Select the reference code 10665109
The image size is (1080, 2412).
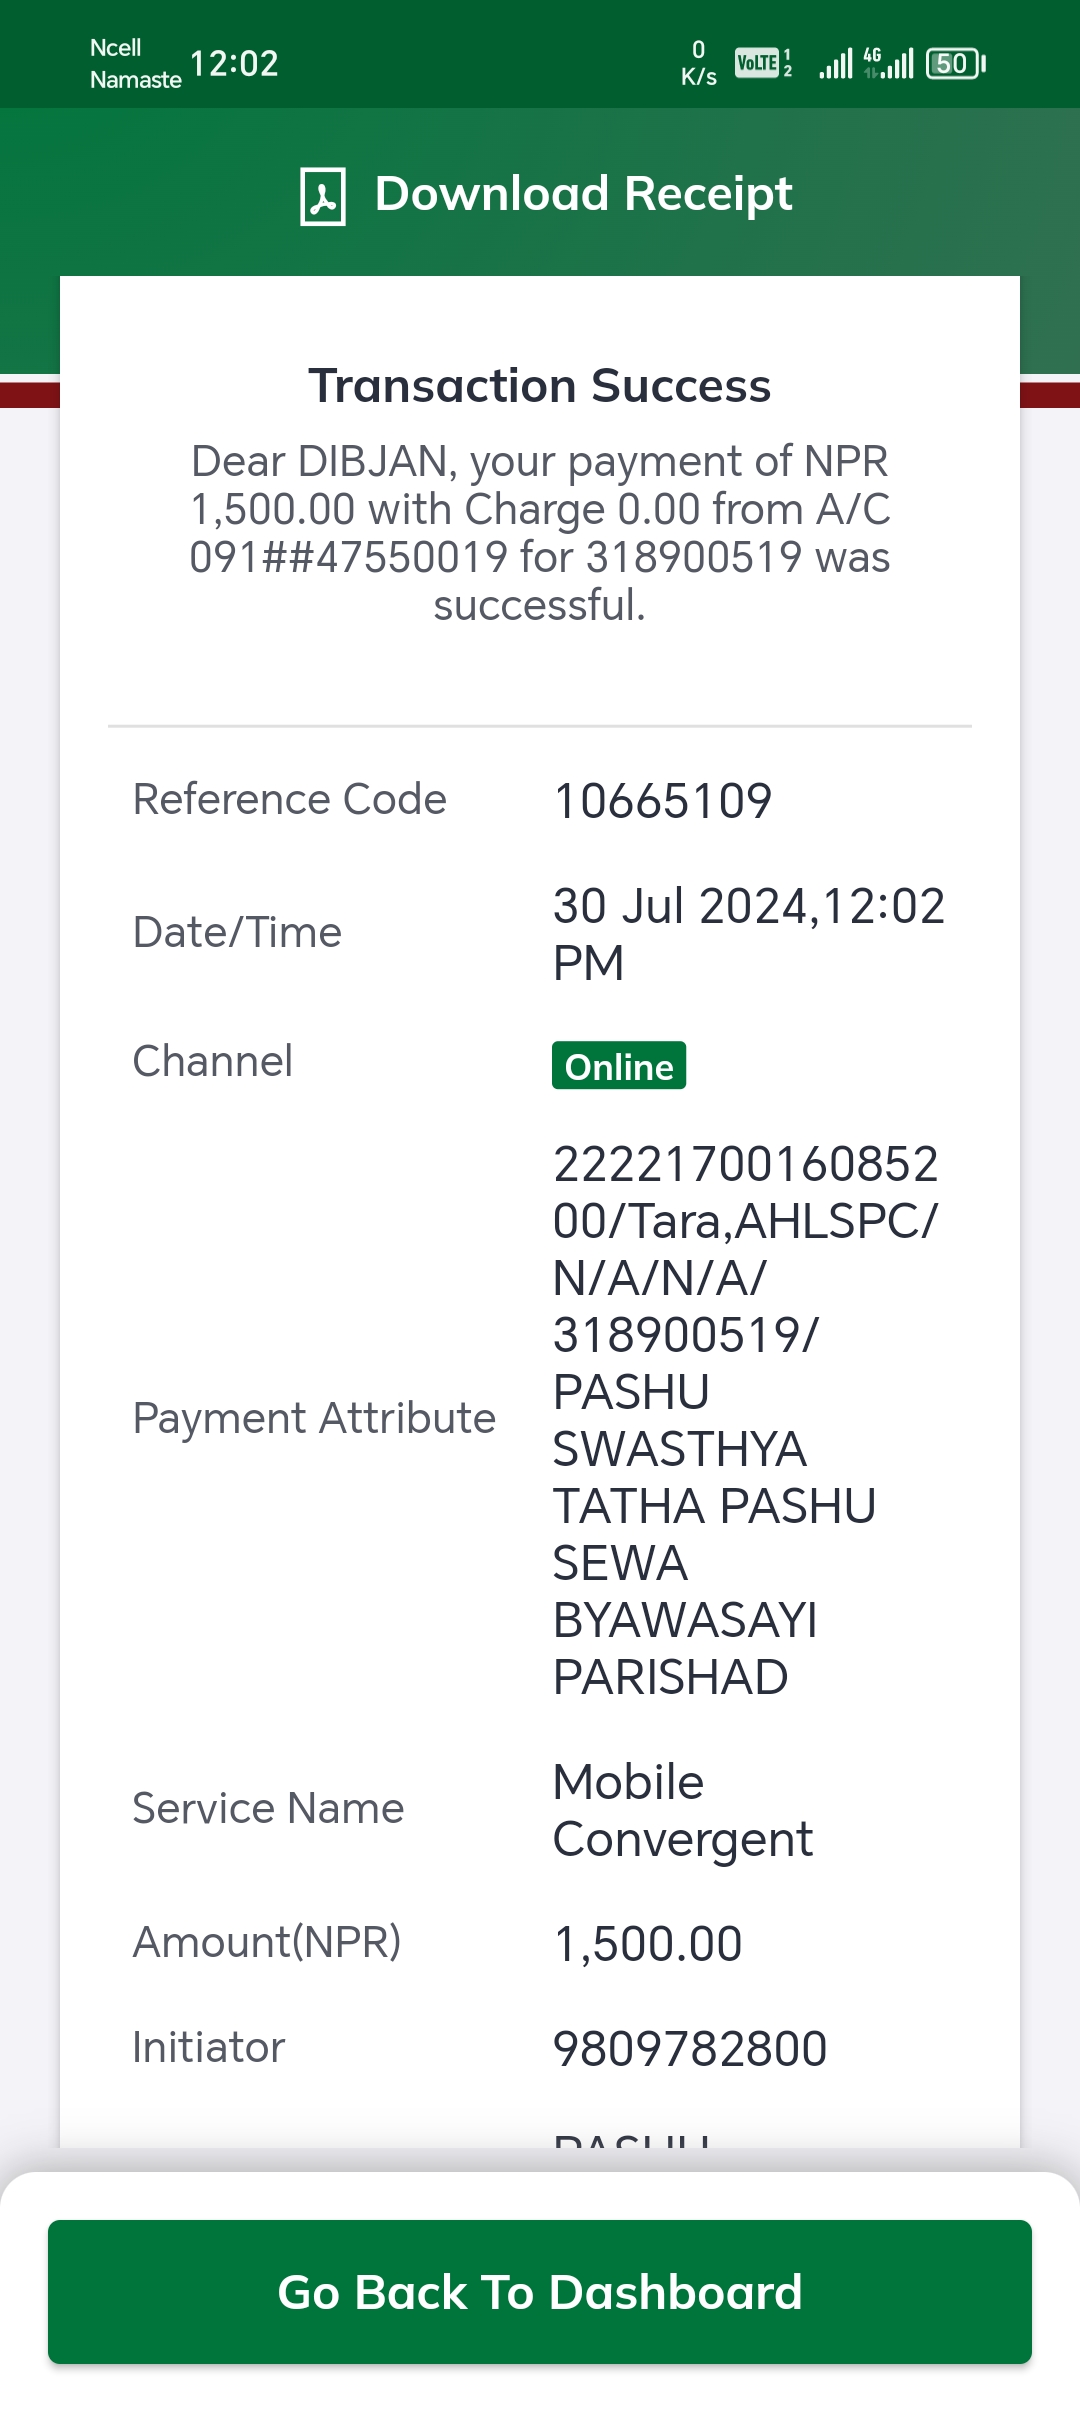click(x=662, y=801)
